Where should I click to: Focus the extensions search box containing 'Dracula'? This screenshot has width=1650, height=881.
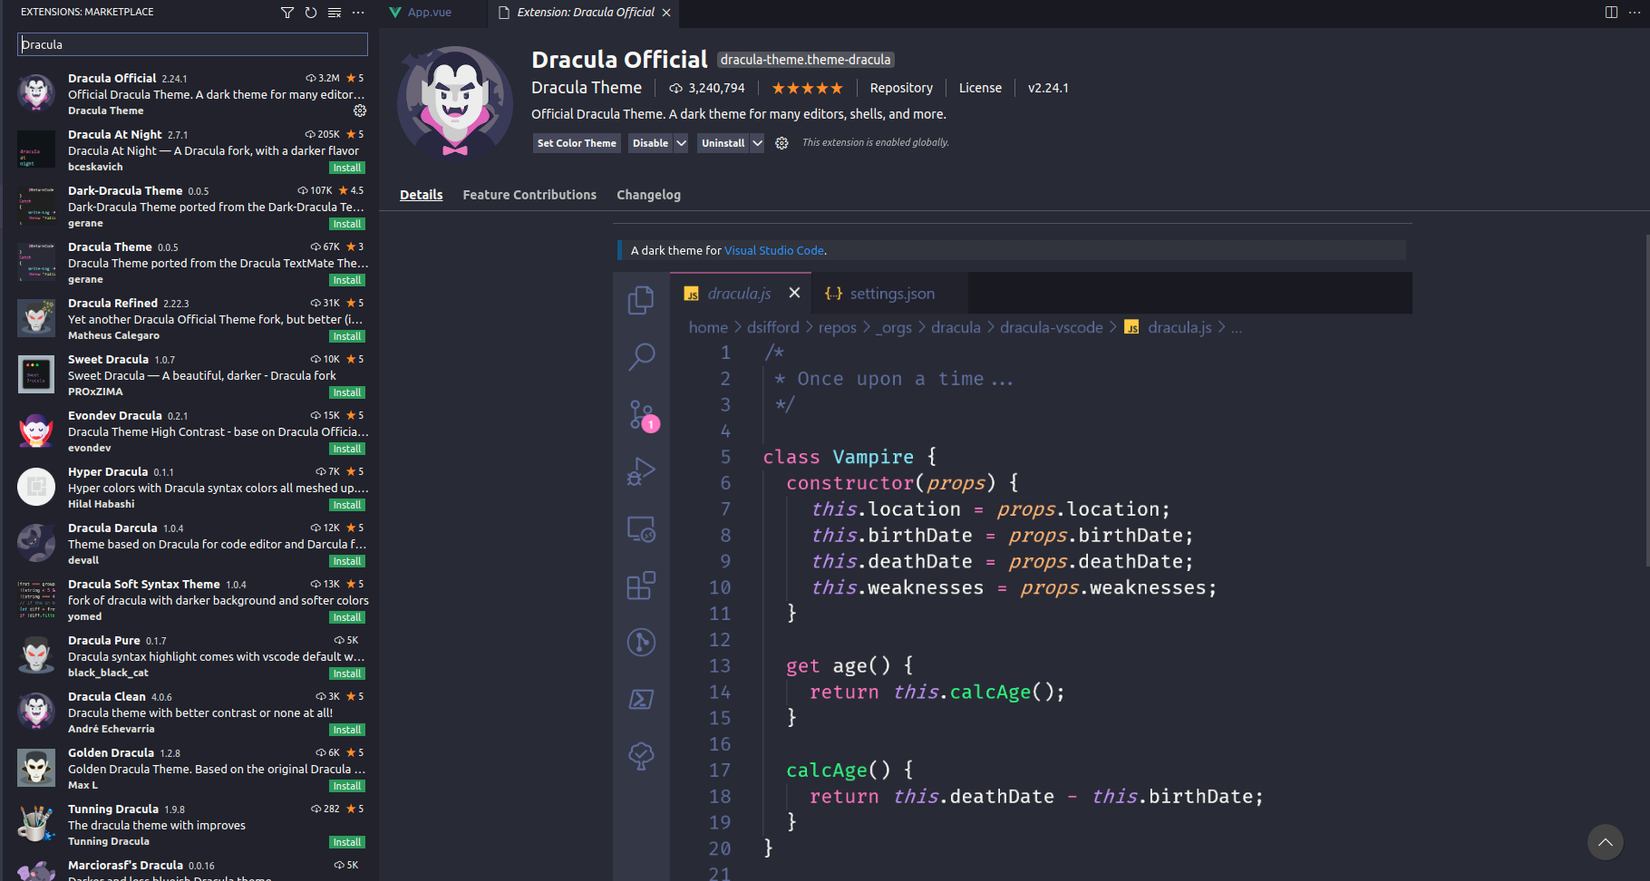192,44
